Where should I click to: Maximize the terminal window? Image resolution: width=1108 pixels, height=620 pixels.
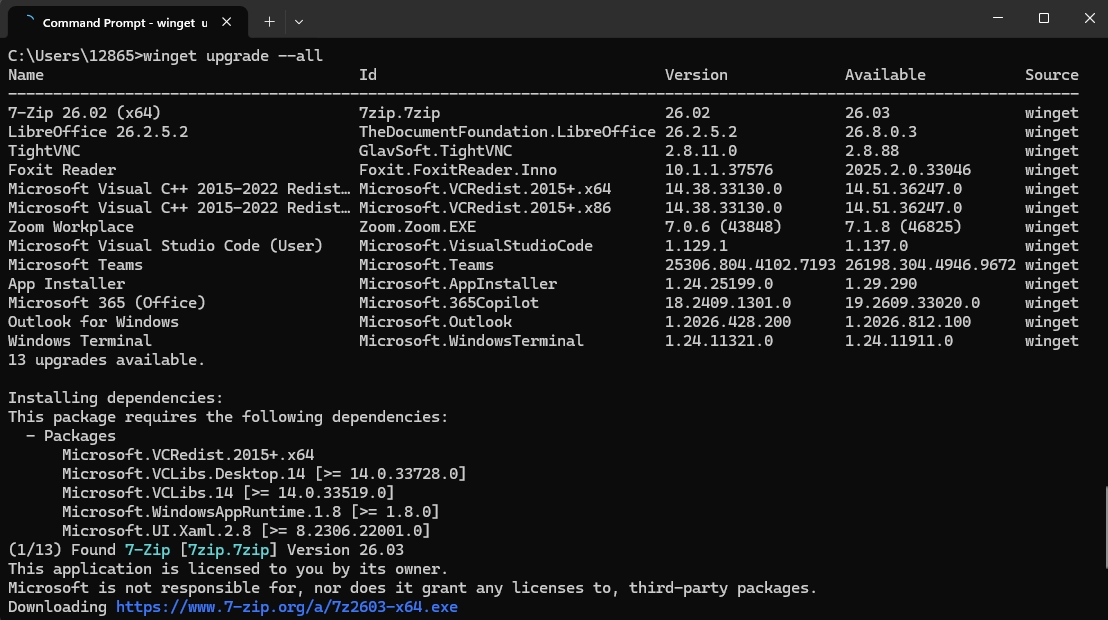(x=1044, y=18)
